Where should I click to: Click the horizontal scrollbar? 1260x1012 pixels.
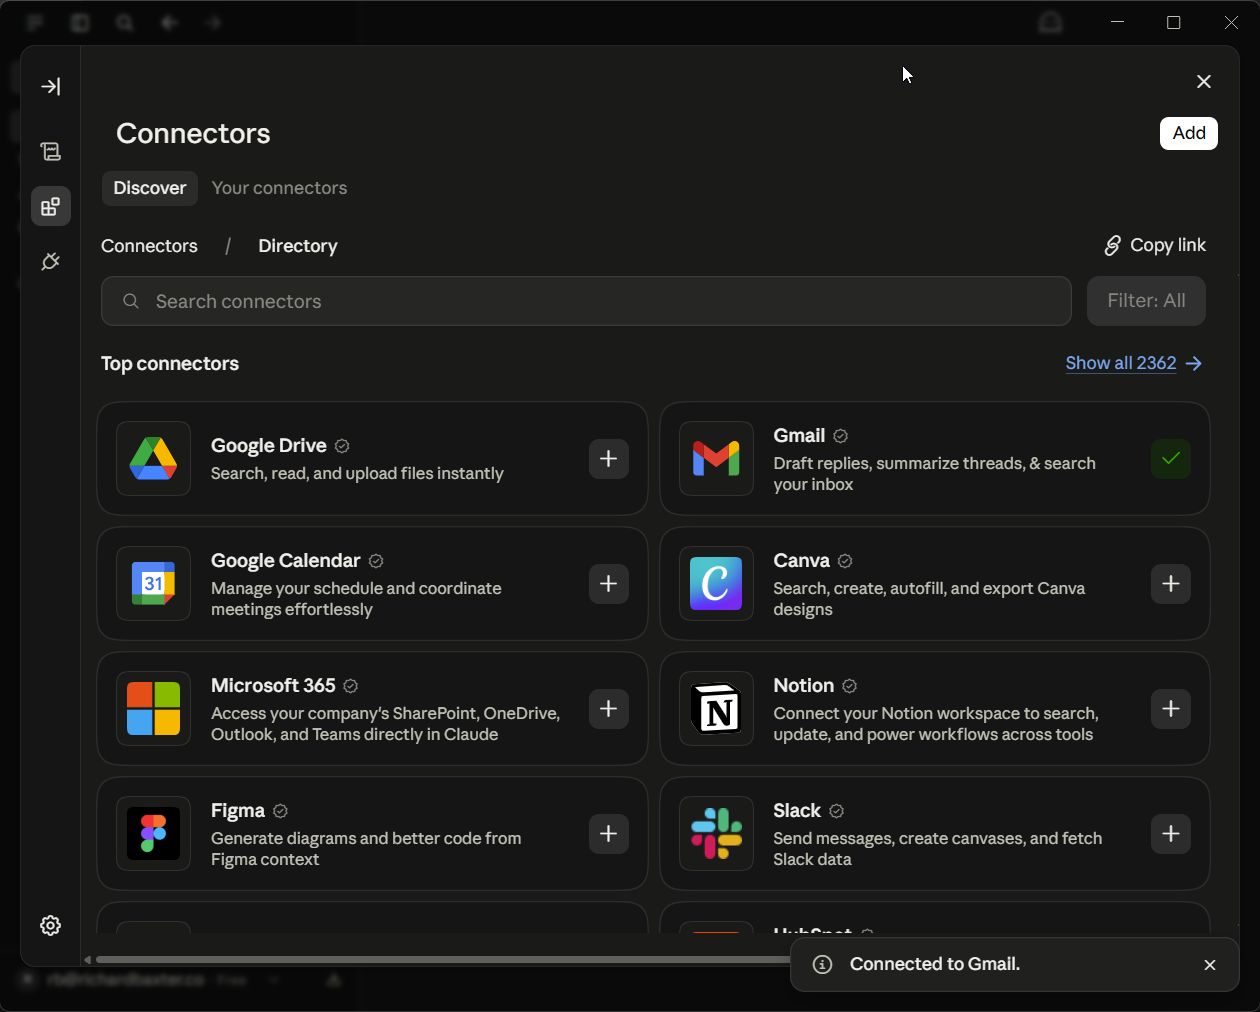442,960
